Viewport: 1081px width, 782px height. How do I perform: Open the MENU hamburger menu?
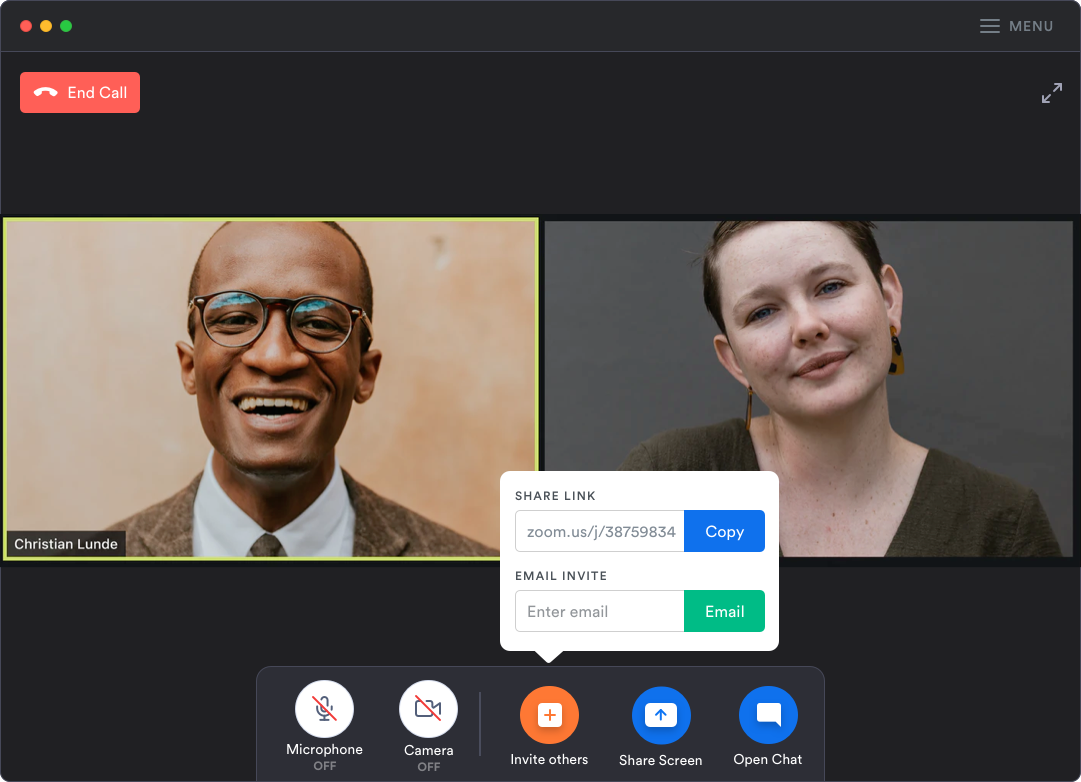[x=1016, y=26]
